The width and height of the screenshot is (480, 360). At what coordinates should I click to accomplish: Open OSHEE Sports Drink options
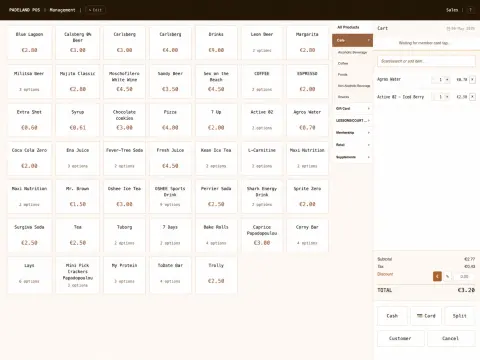(x=170, y=197)
